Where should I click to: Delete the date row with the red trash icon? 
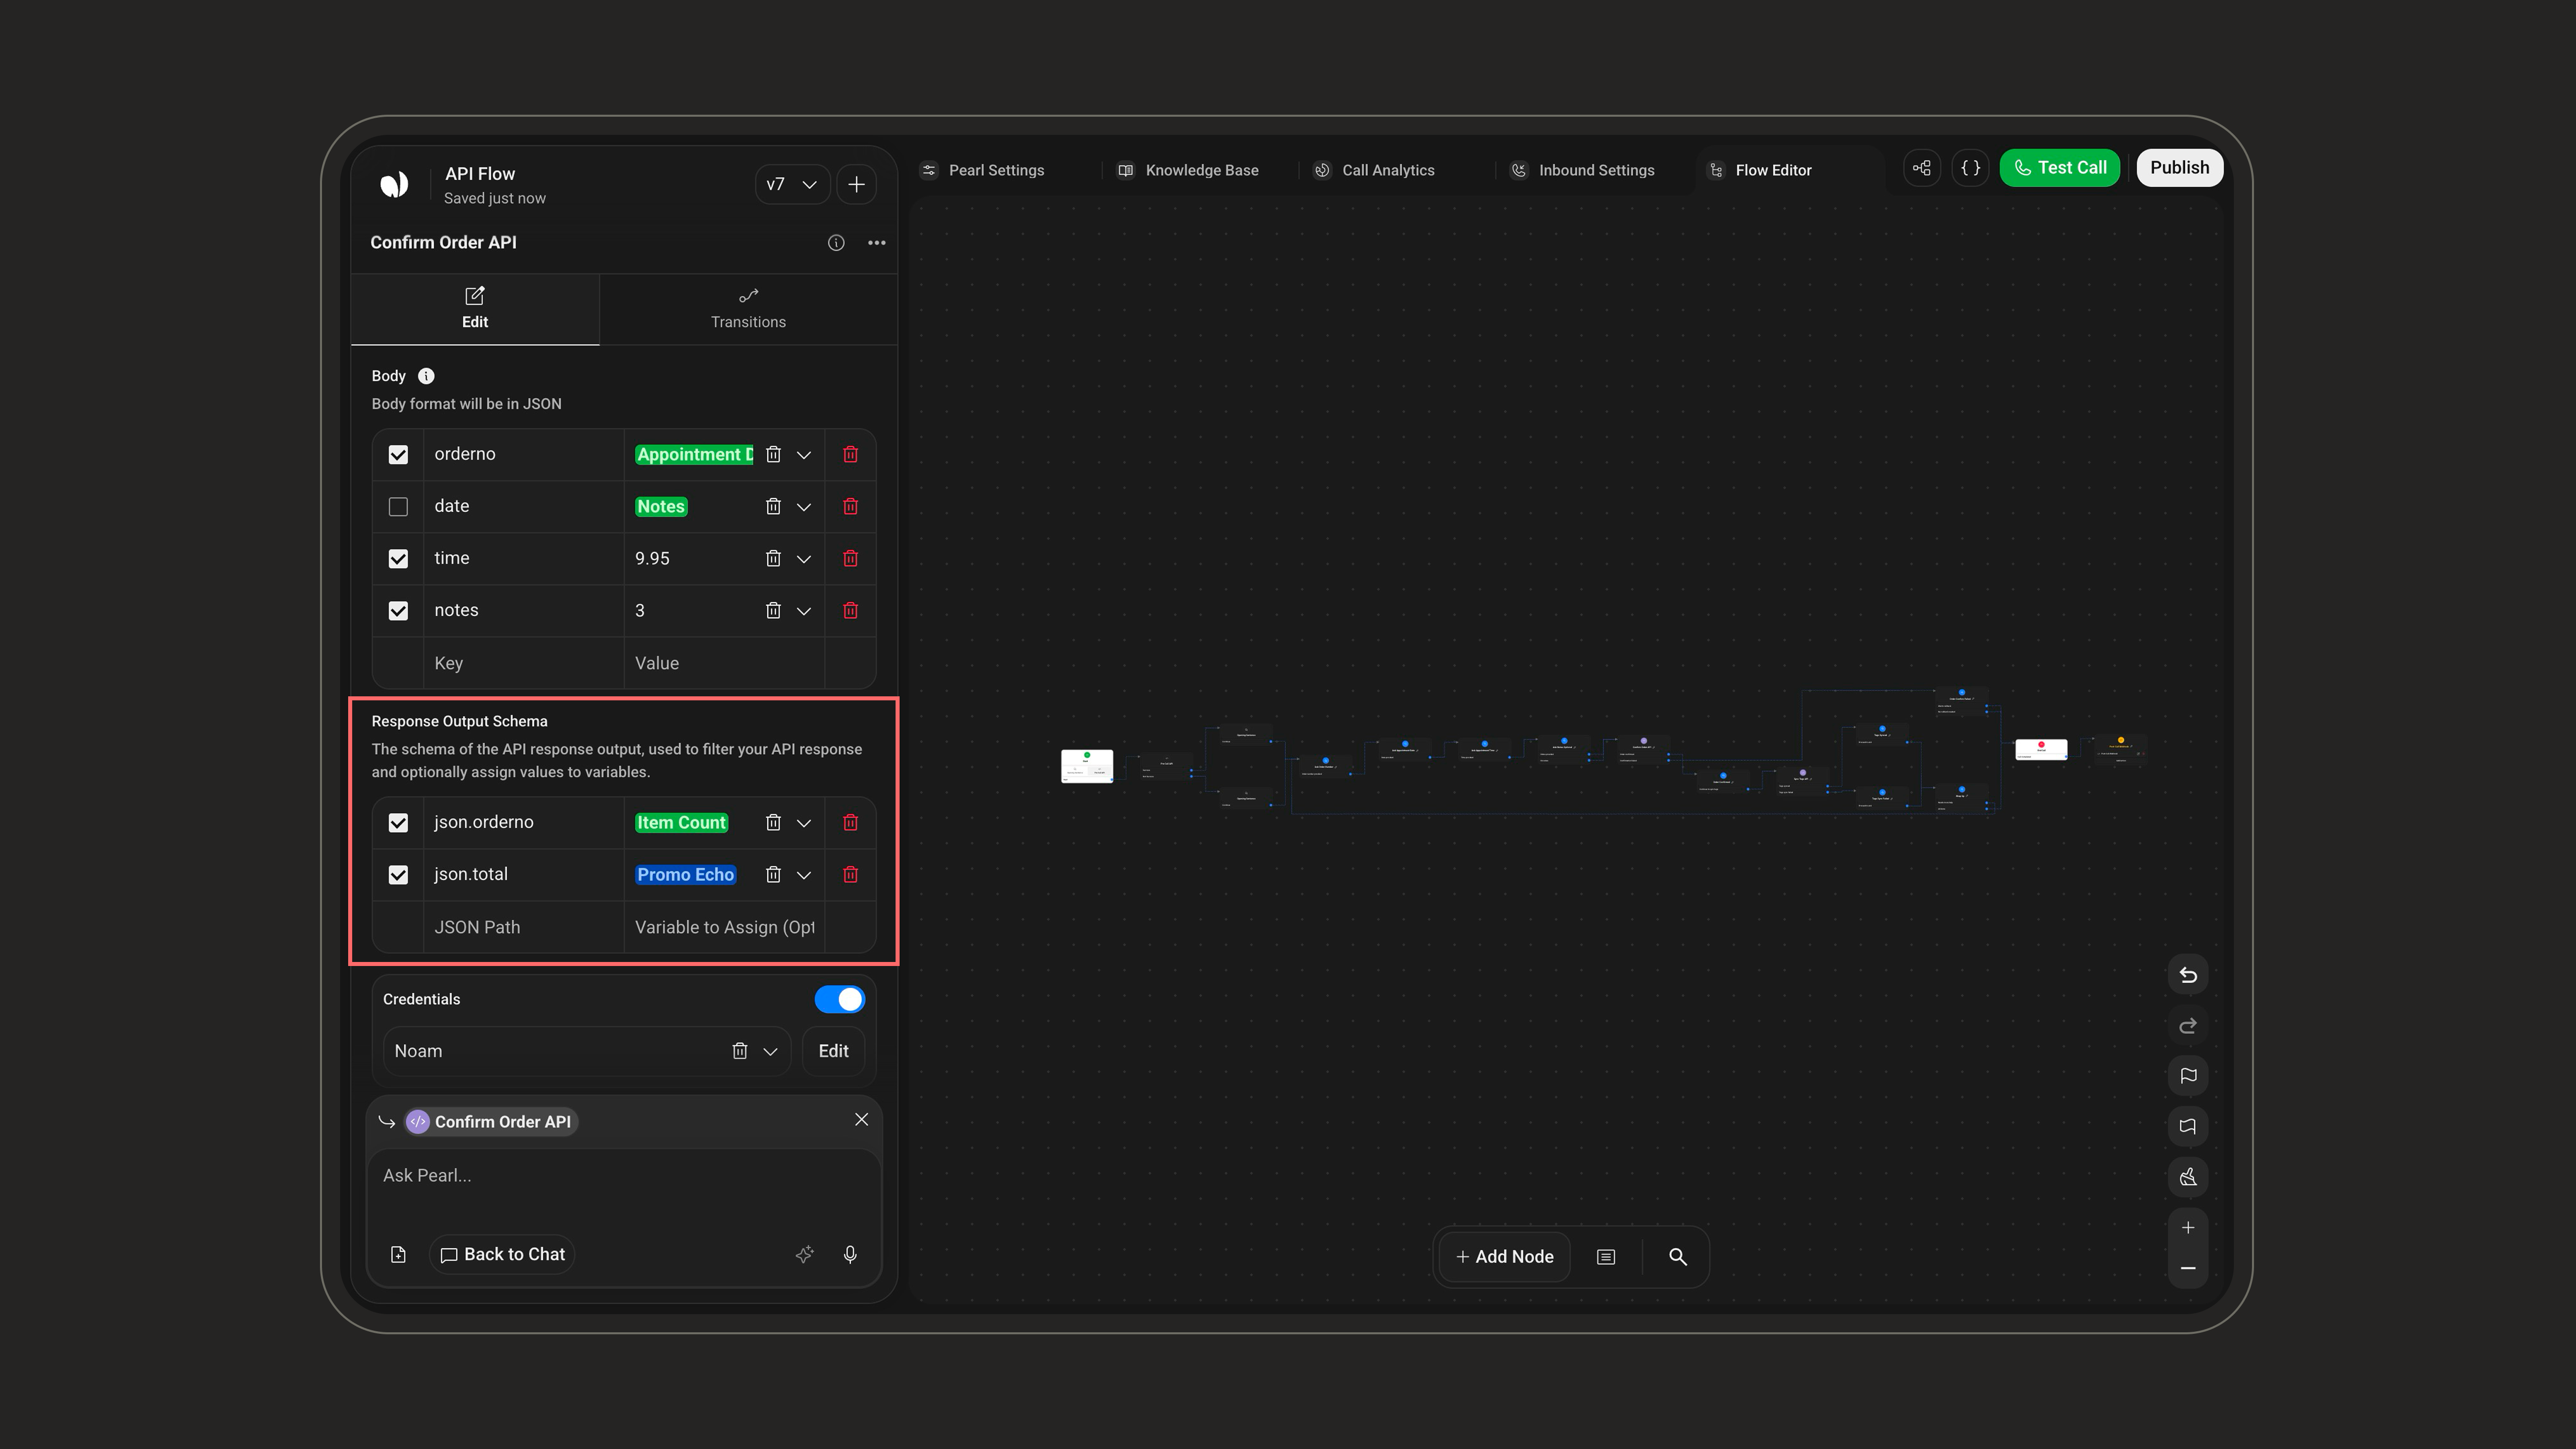click(850, 506)
